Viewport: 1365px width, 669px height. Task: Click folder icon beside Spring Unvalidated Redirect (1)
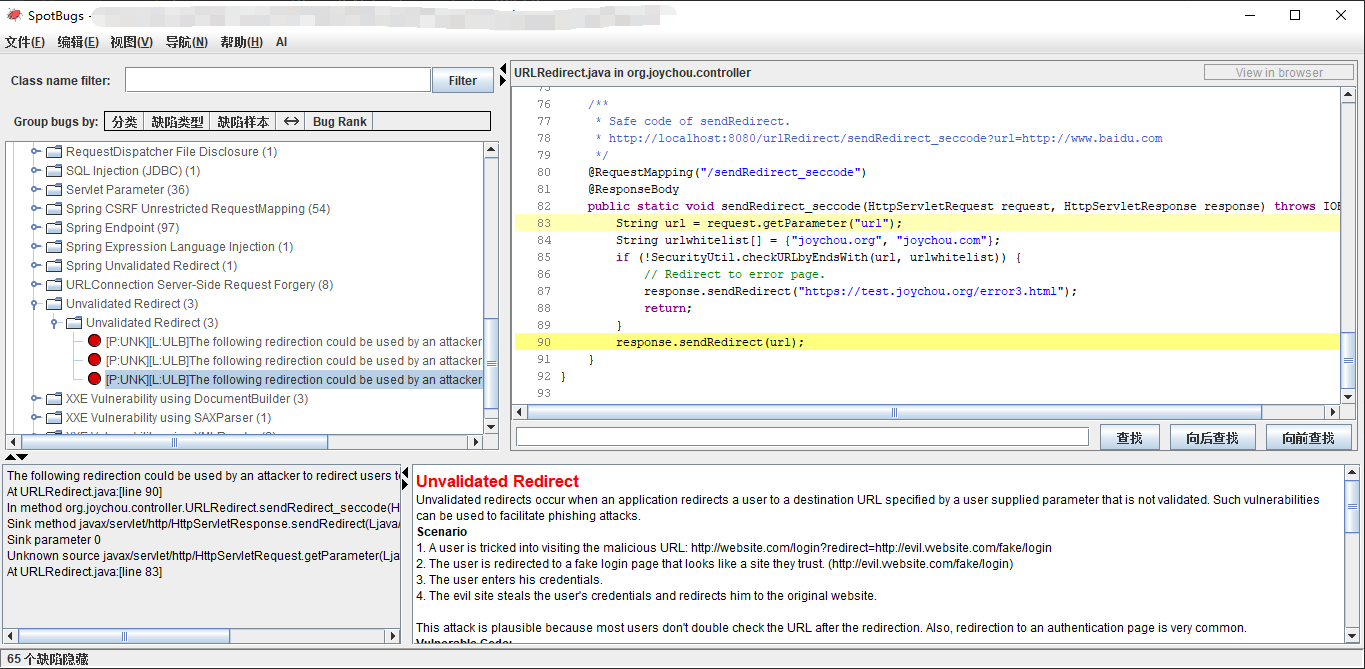54,266
